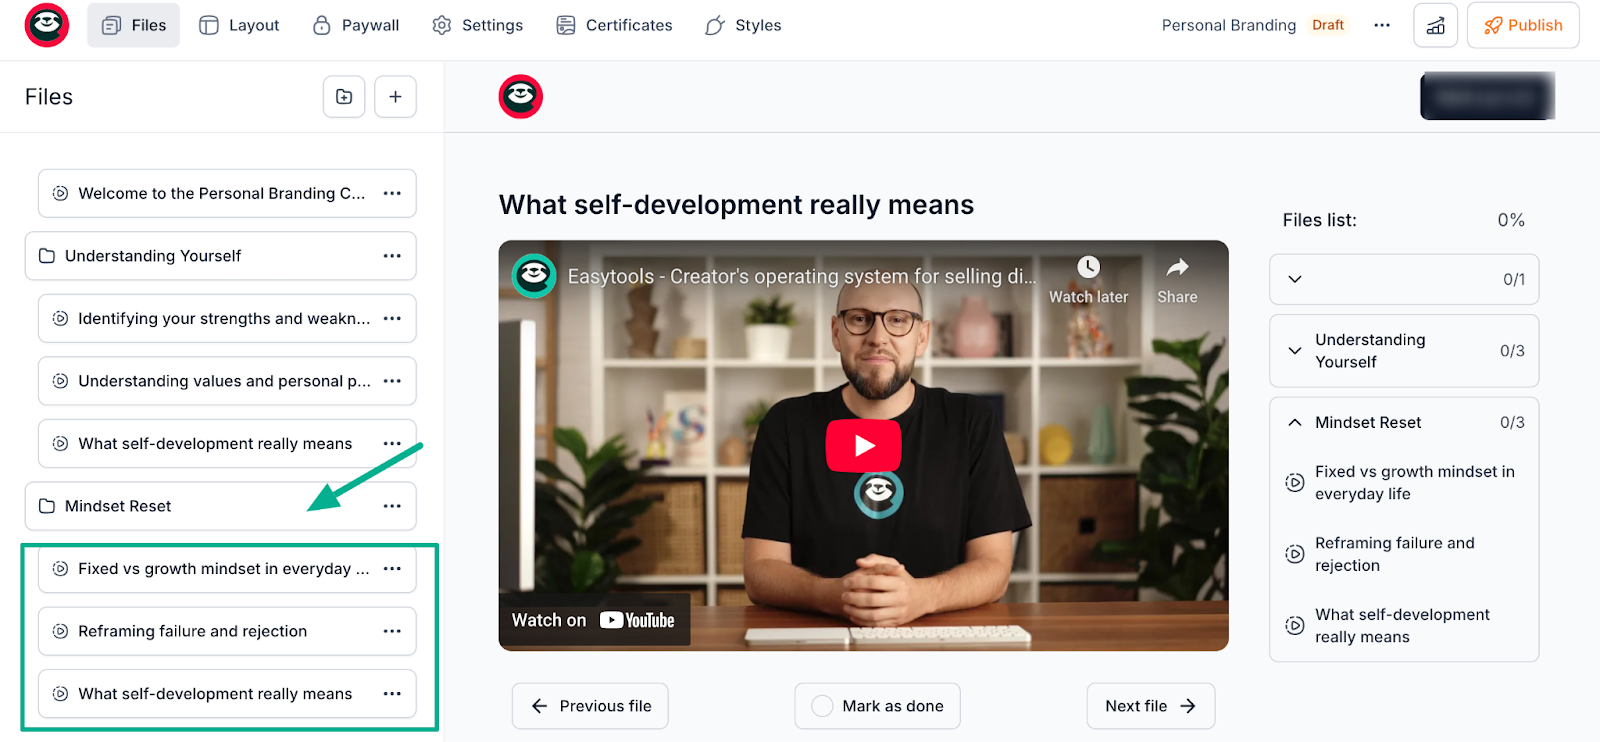
Task: Go to the Next file
Action: [1151, 706]
